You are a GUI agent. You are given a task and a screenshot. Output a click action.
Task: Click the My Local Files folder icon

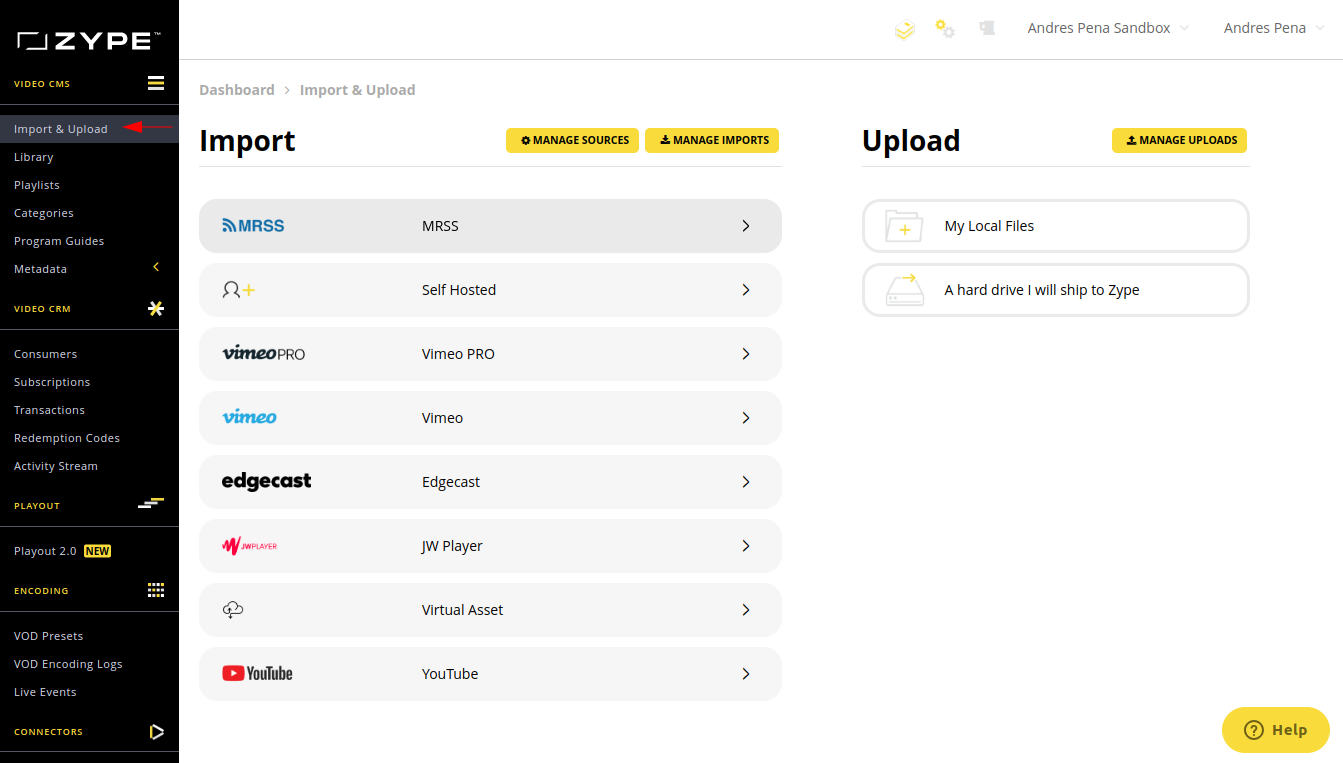(904, 226)
